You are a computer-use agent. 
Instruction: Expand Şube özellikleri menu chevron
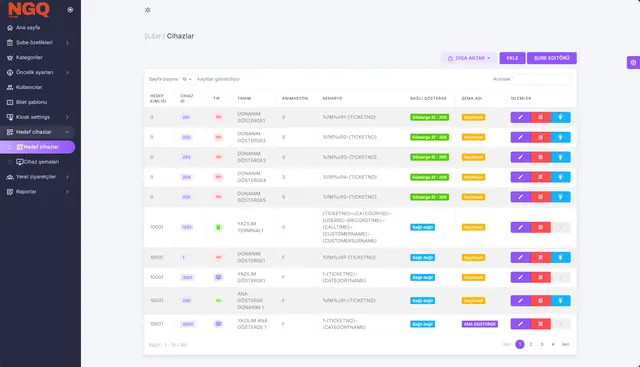click(x=67, y=42)
